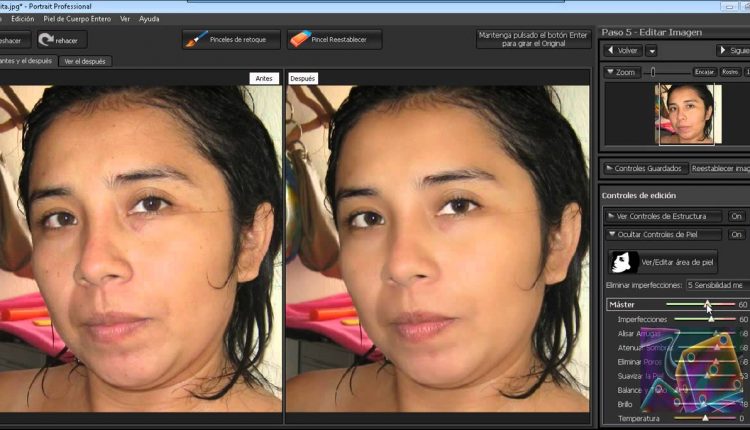Click the deshacer undo button
This screenshot has width=750, height=430.
13,40
